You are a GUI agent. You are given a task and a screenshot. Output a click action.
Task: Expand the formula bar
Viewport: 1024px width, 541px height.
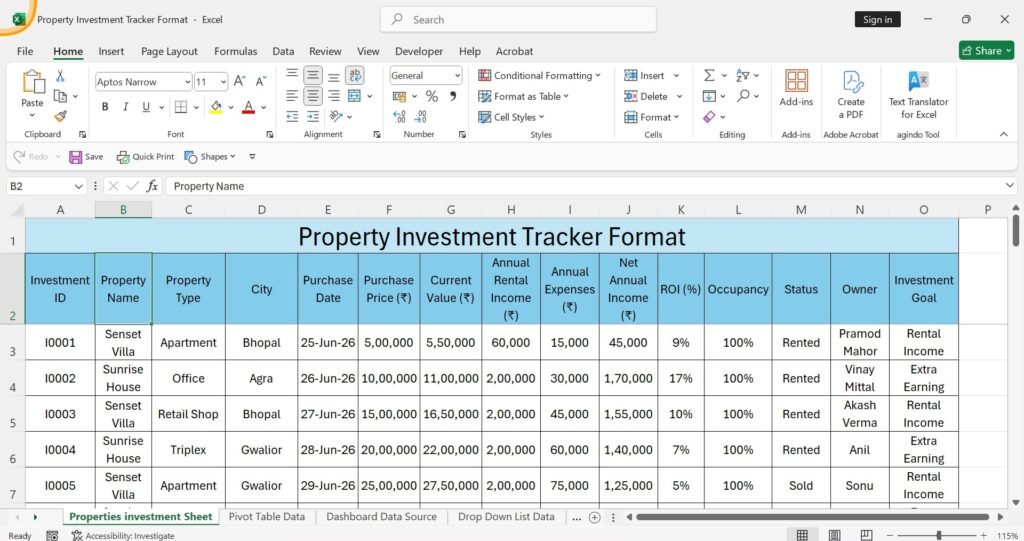[x=1010, y=186]
